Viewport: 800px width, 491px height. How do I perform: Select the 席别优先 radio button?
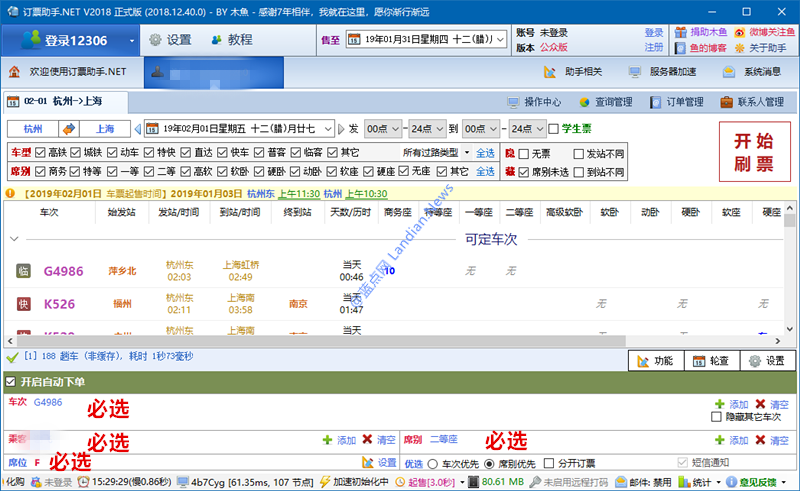point(489,463)
